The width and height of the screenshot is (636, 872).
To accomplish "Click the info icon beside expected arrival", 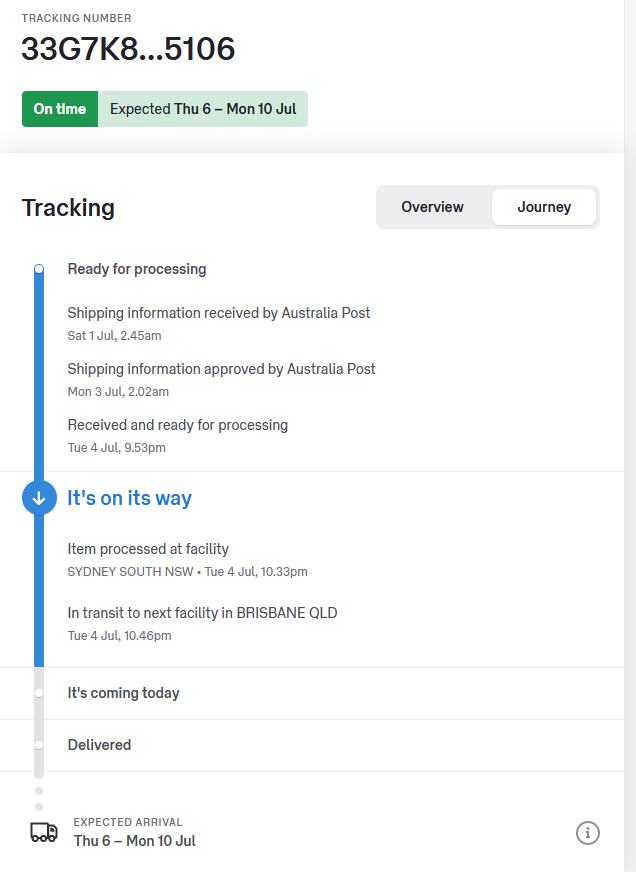I will [x=588, y=832].
